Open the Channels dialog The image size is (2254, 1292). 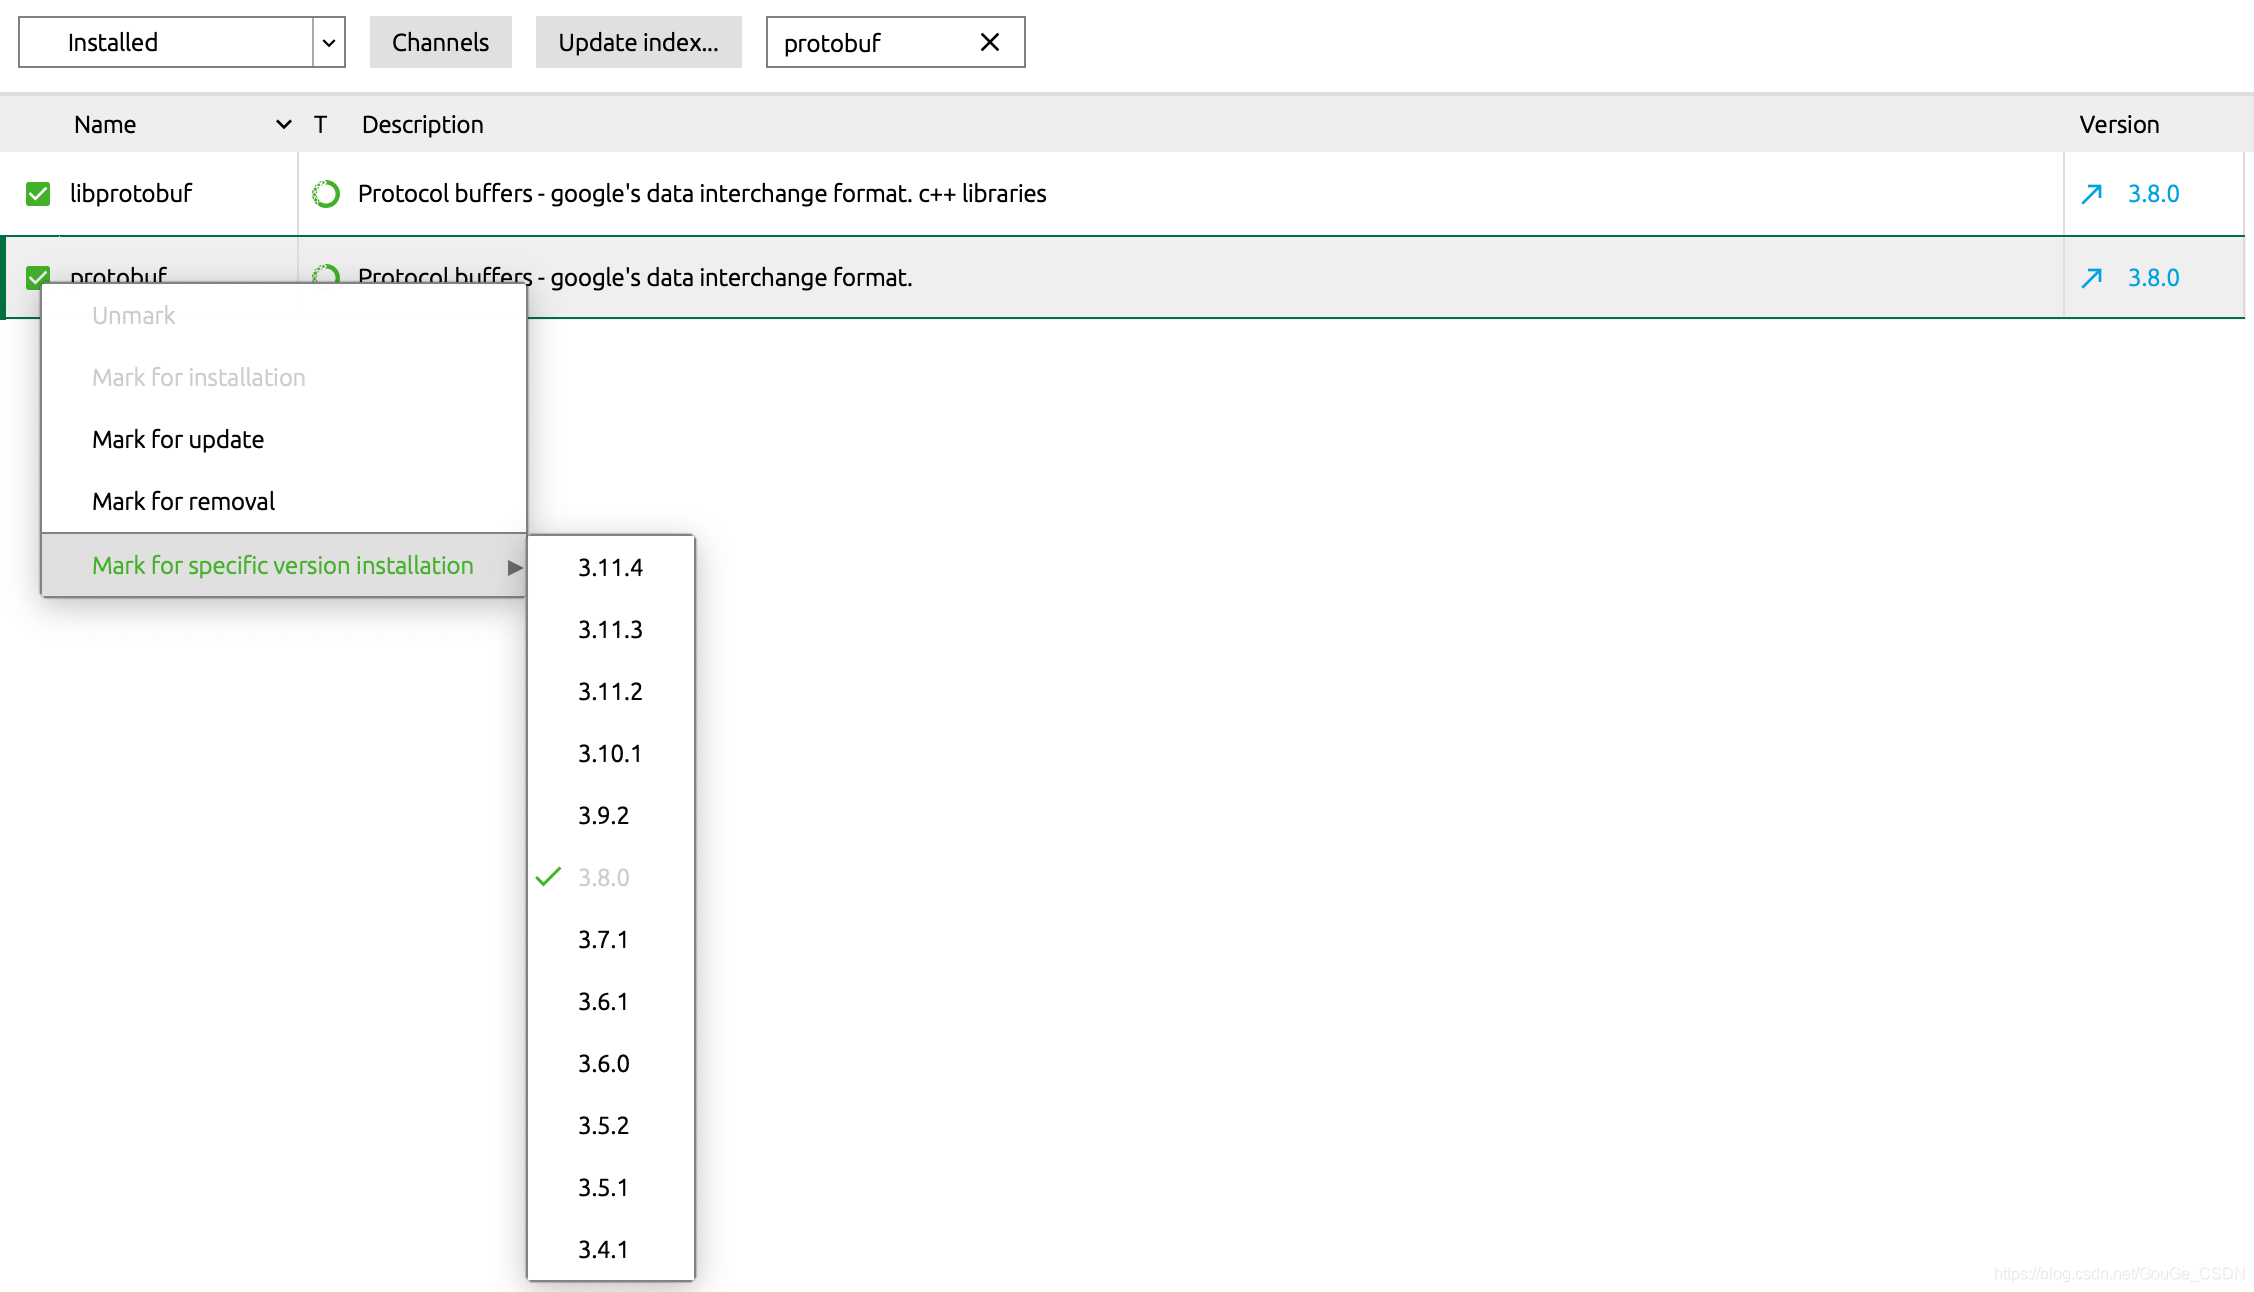tap(441, 42)
